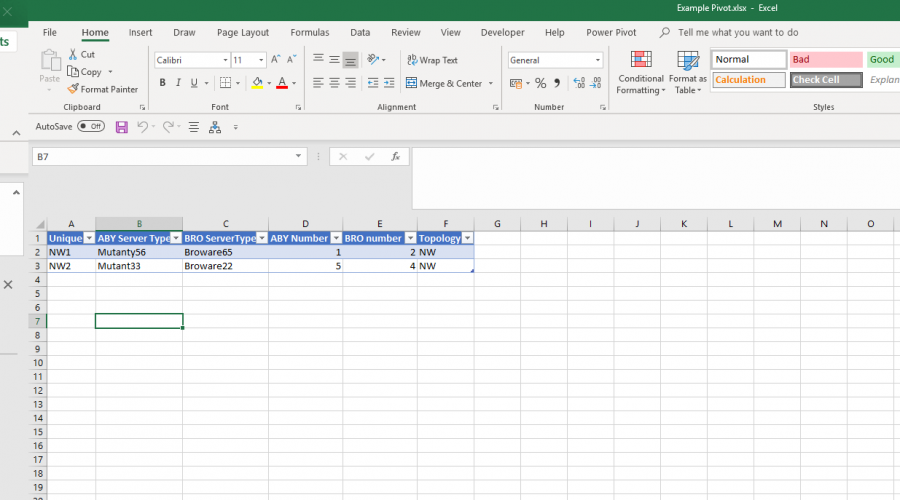This screenshot has width=900, height=500.
Task: Expand Merge & Center options arrow
Action: pos(491,83)
